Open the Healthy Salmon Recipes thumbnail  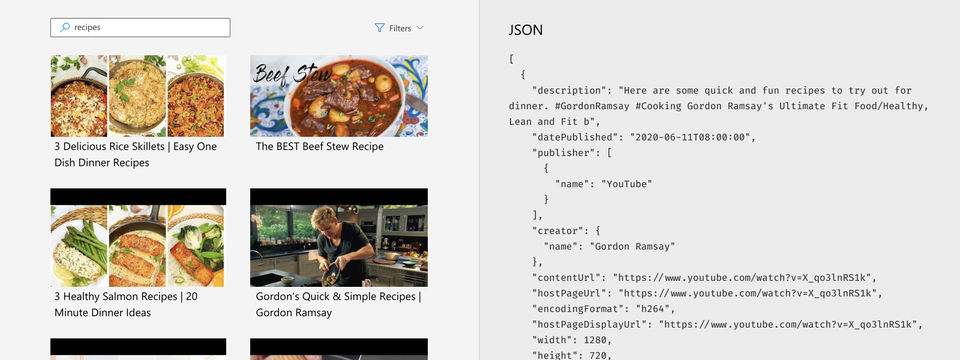click(138, 238)
